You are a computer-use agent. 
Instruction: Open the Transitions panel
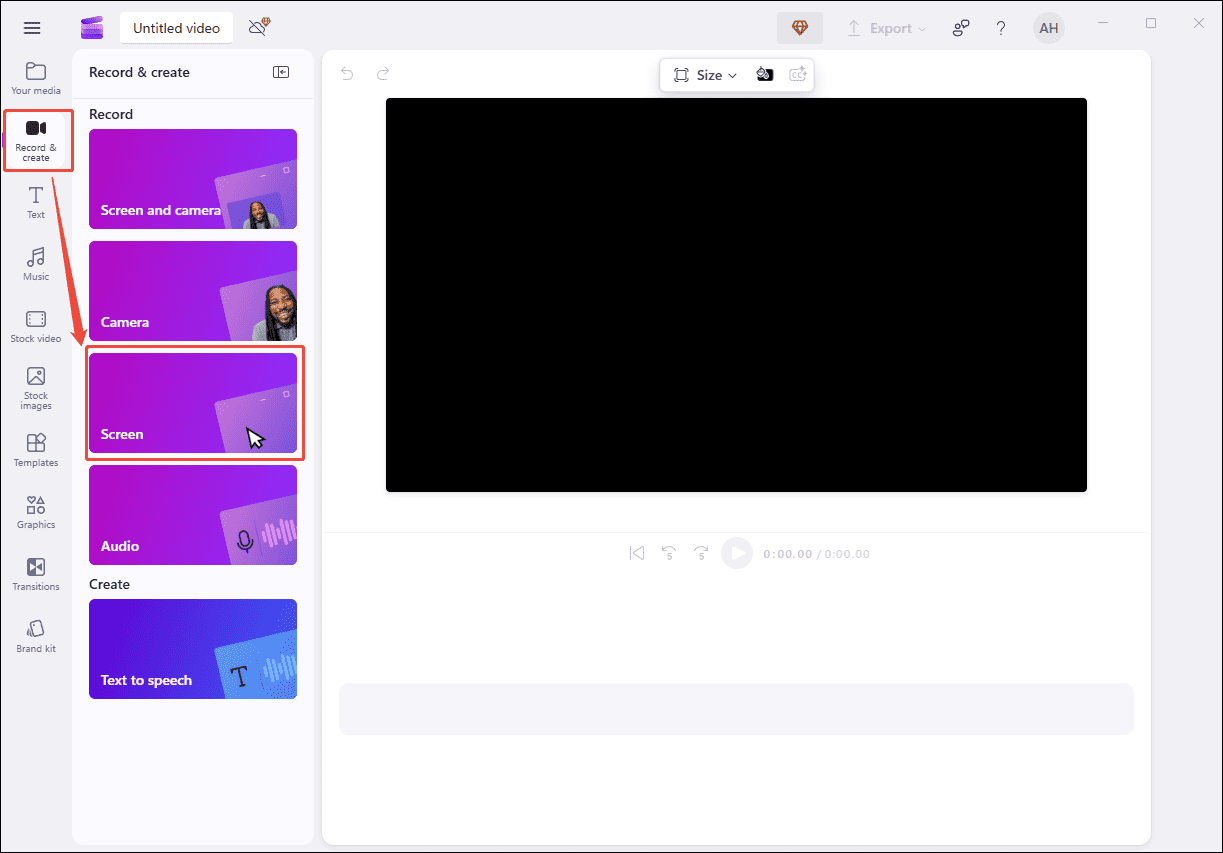pos(35,574)
